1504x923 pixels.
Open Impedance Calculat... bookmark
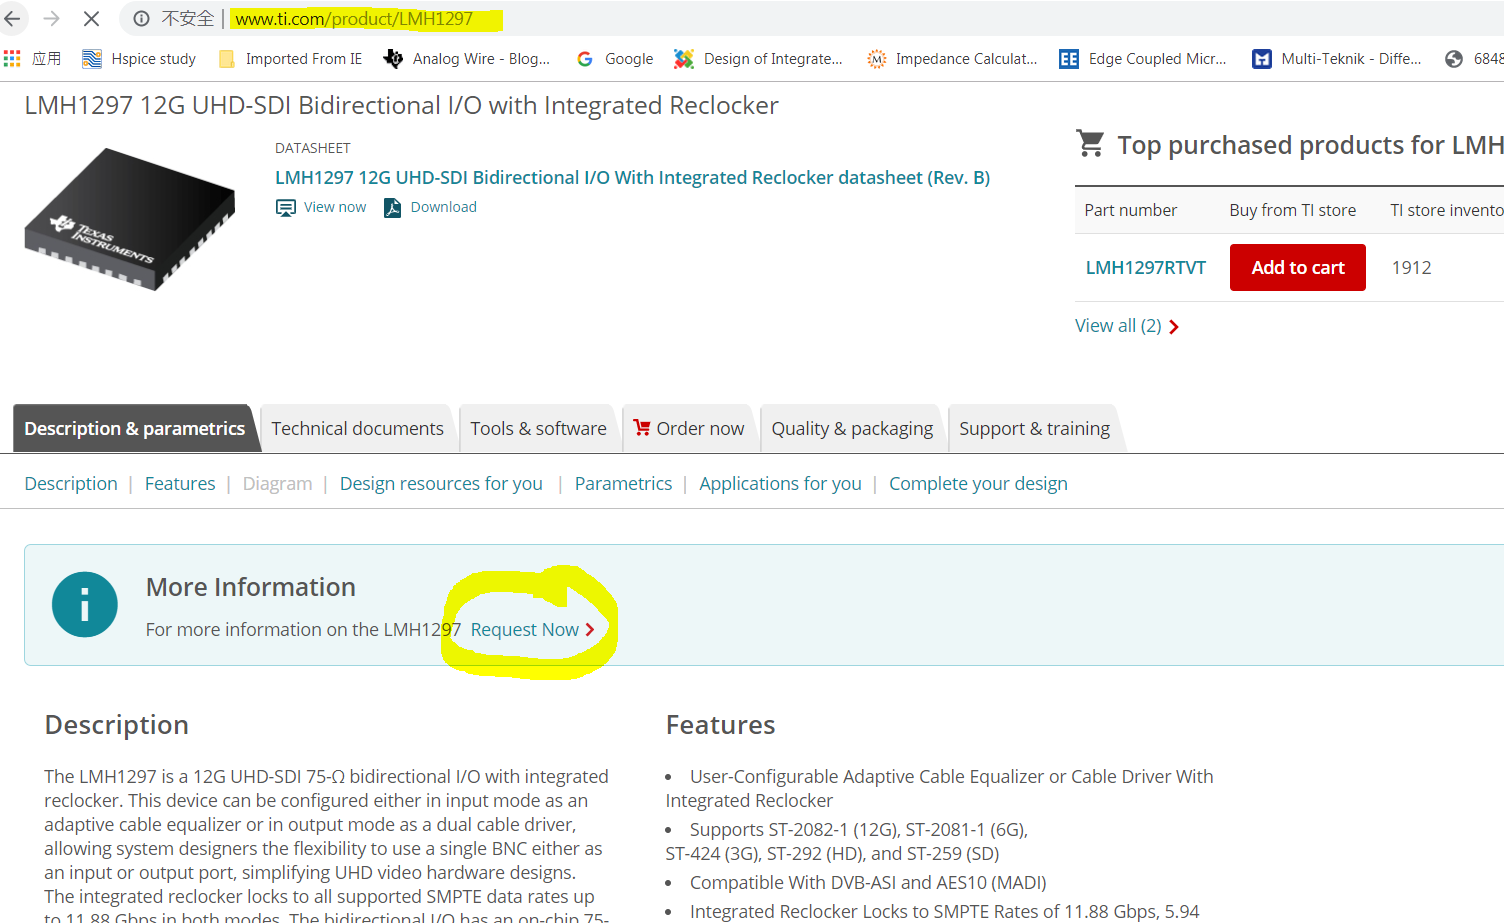click(x=952, y=59)
